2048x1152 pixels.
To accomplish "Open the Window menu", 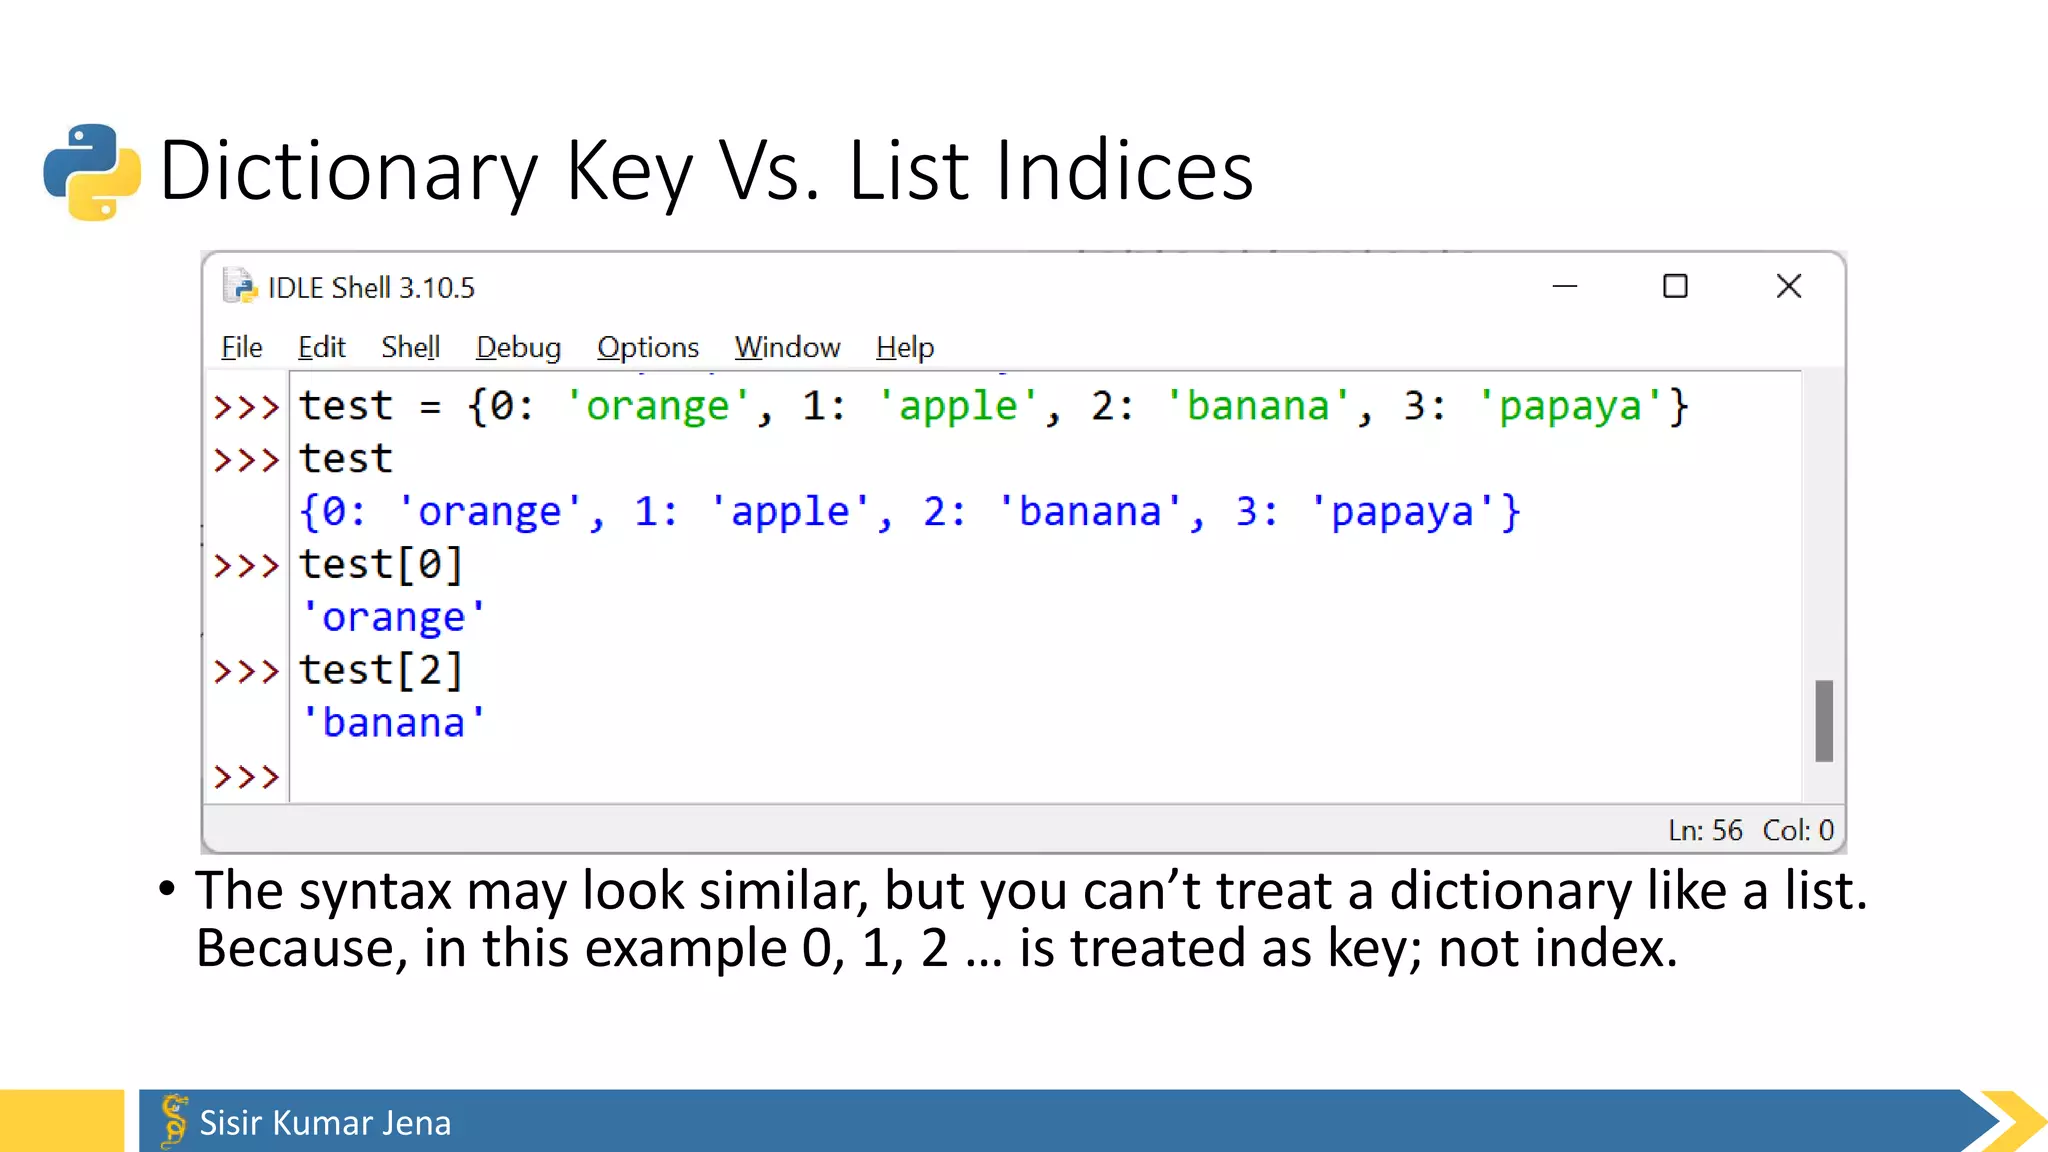I will [x=787, y=347].
